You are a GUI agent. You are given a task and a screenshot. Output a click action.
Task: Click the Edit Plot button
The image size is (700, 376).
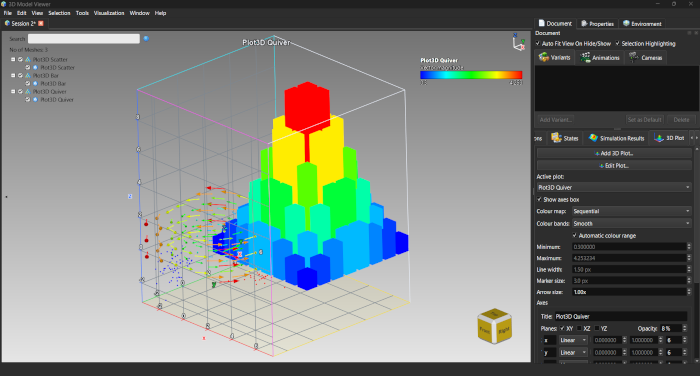click(x=614, y=165)
